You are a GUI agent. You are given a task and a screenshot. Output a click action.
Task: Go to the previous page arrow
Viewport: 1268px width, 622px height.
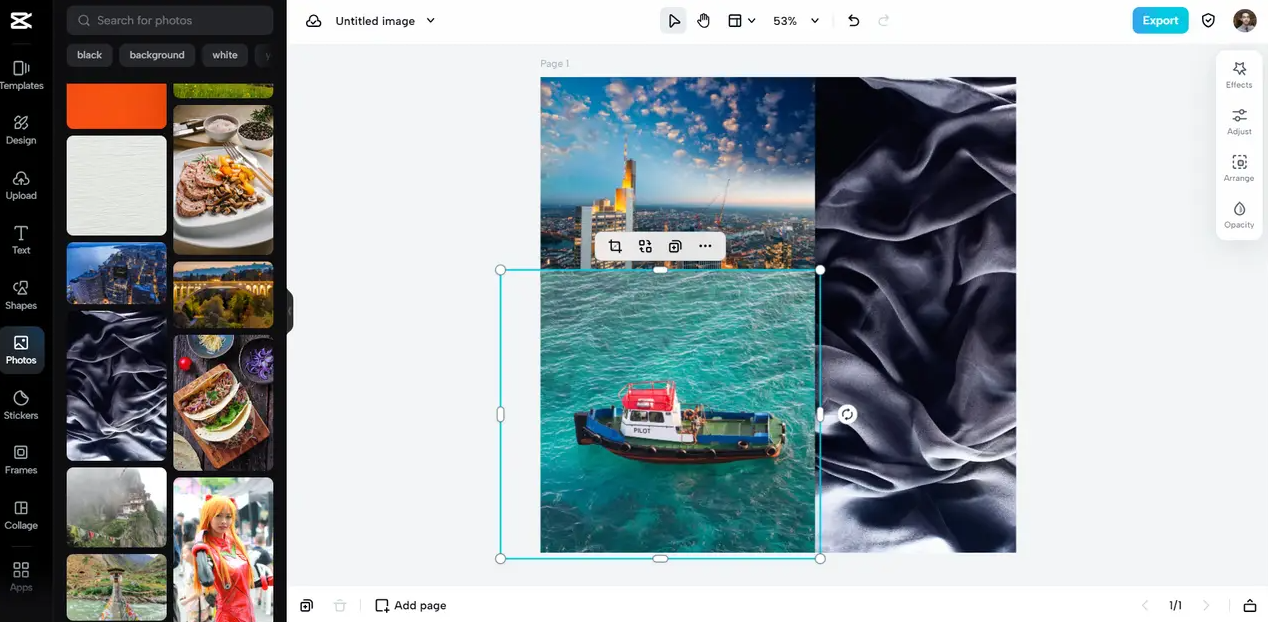[x=1145, y=605]
